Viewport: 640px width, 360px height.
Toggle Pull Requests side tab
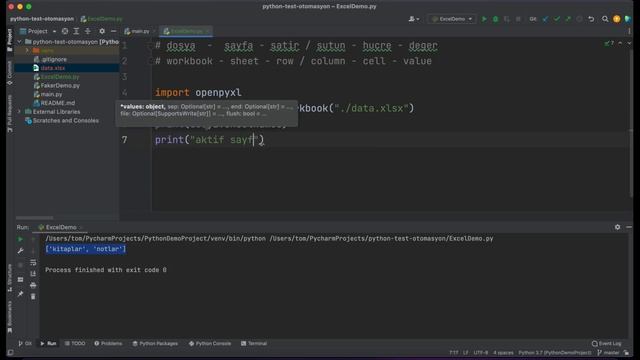click(x=10, y=113)
